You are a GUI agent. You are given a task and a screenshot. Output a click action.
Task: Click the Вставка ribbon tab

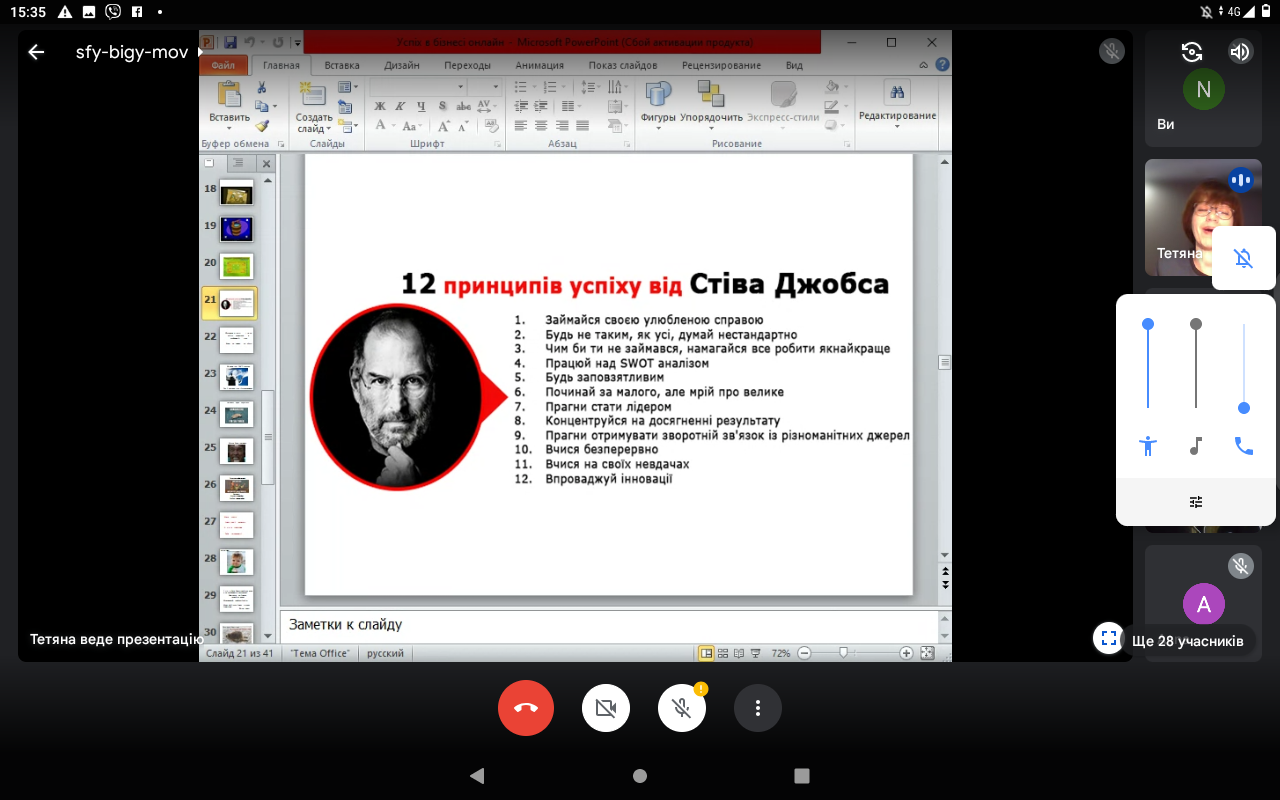342,66
